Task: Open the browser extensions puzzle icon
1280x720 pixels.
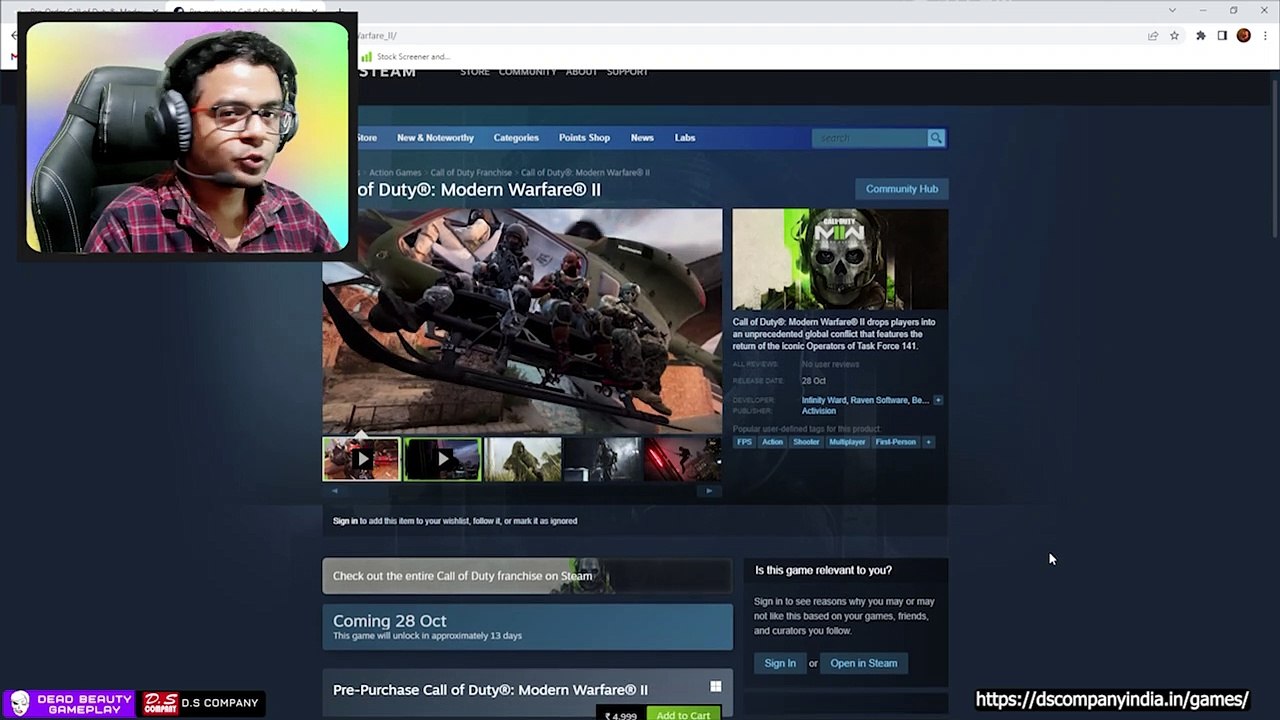Action: coord(1200,35)
